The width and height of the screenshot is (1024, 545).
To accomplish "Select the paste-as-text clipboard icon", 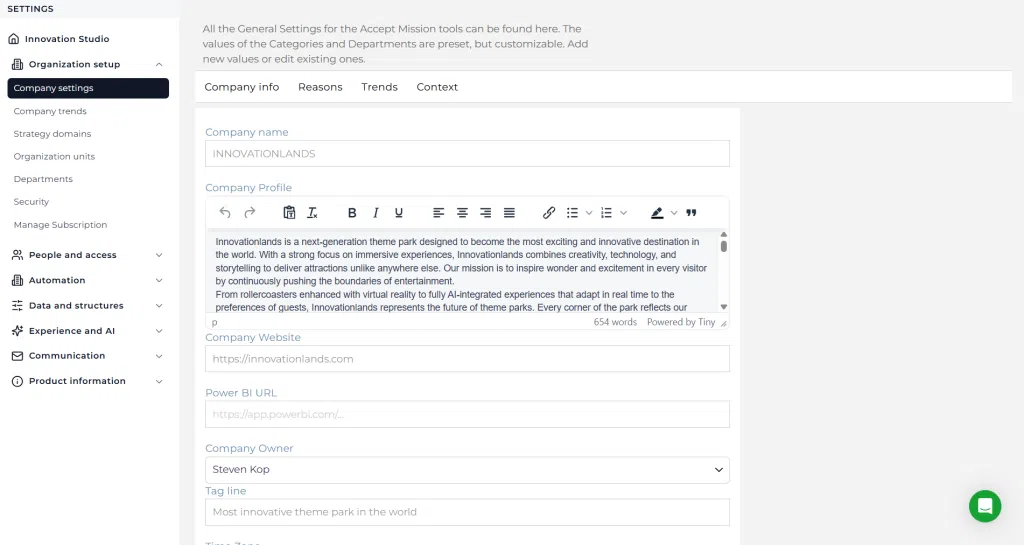I will tap(289, 213).
